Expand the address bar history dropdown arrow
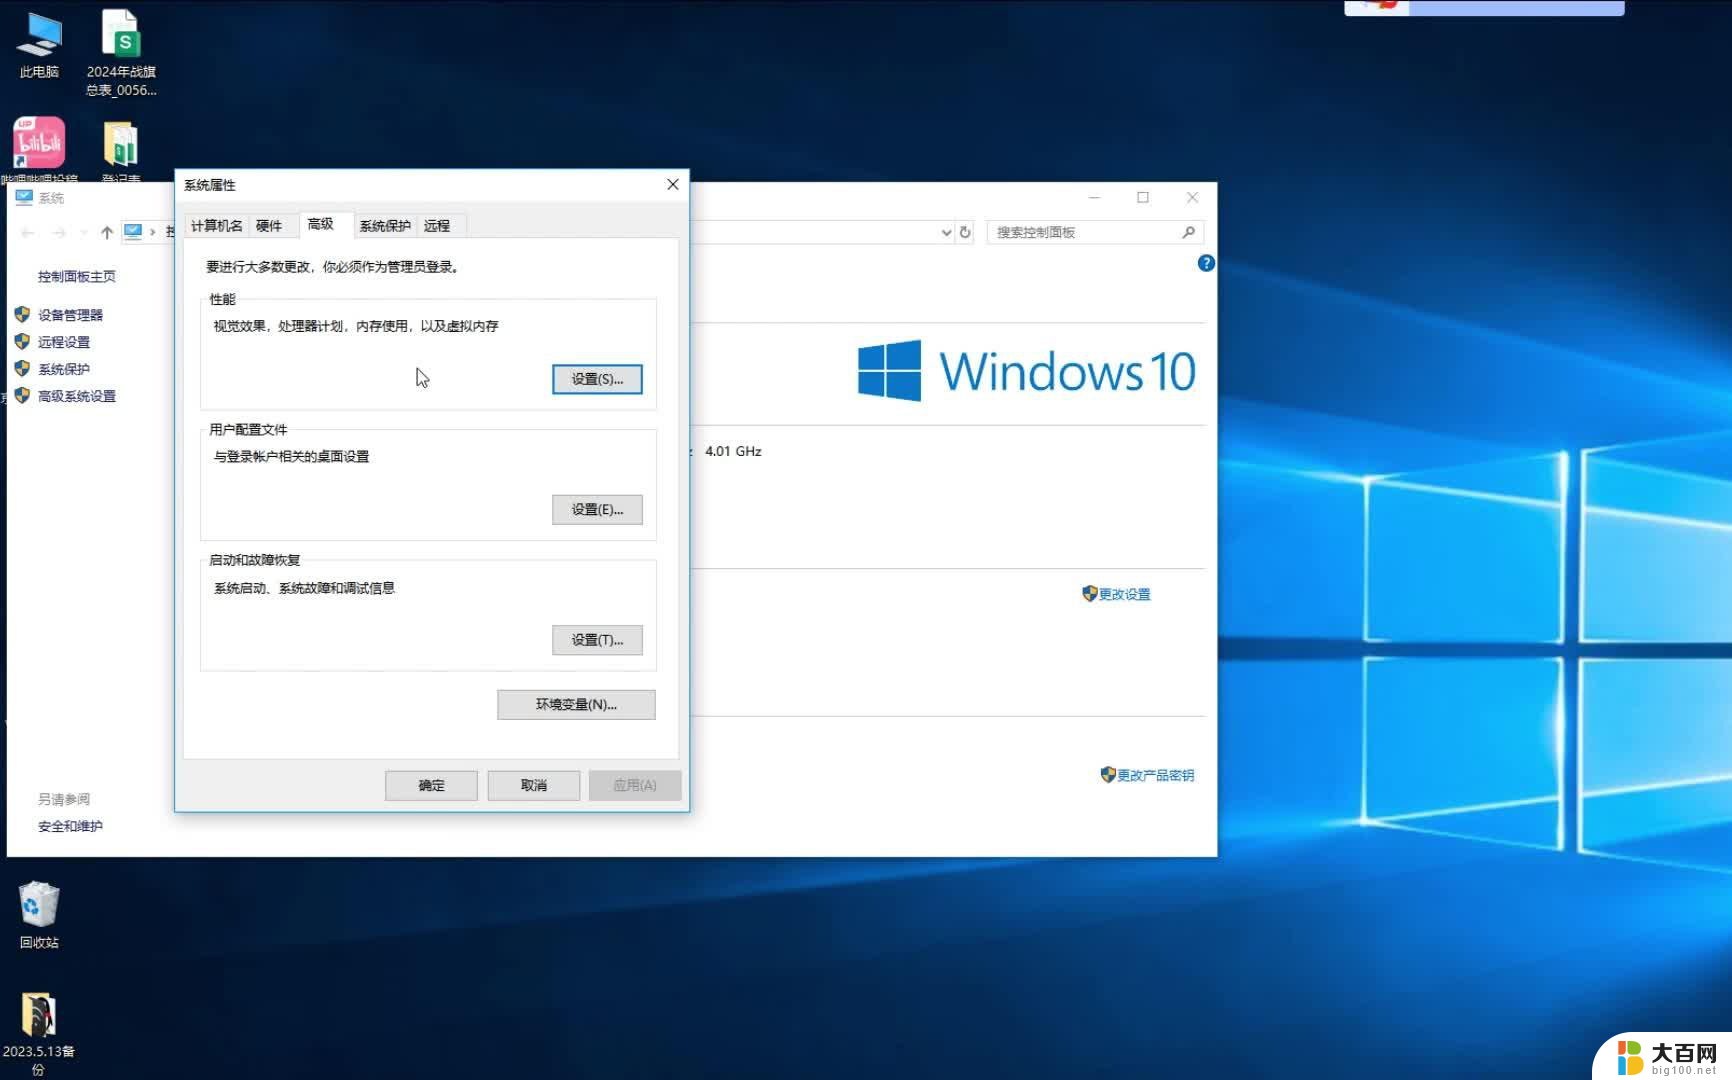Viewport: 1732px width, 1080px height. coord(946,232)
